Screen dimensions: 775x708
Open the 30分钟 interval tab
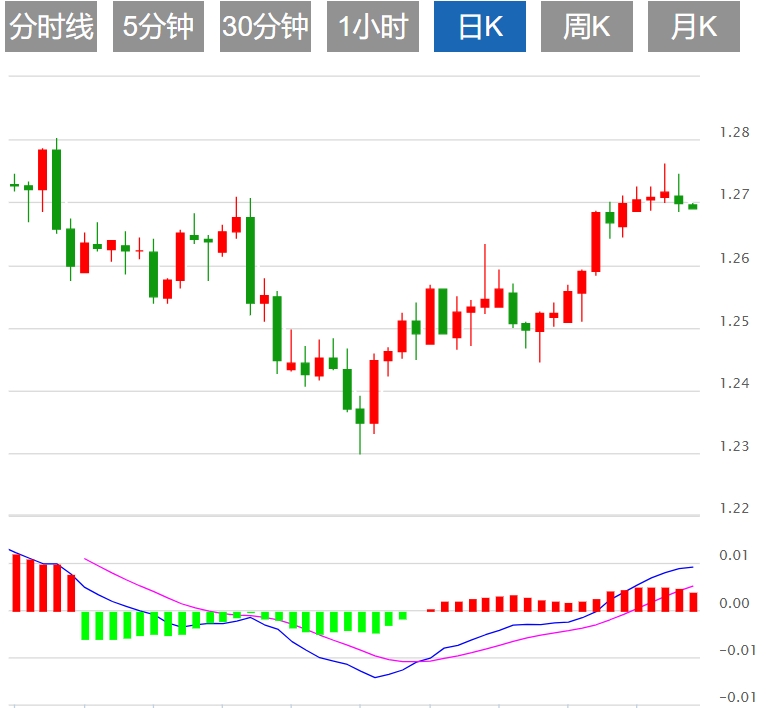pos(265,27)
